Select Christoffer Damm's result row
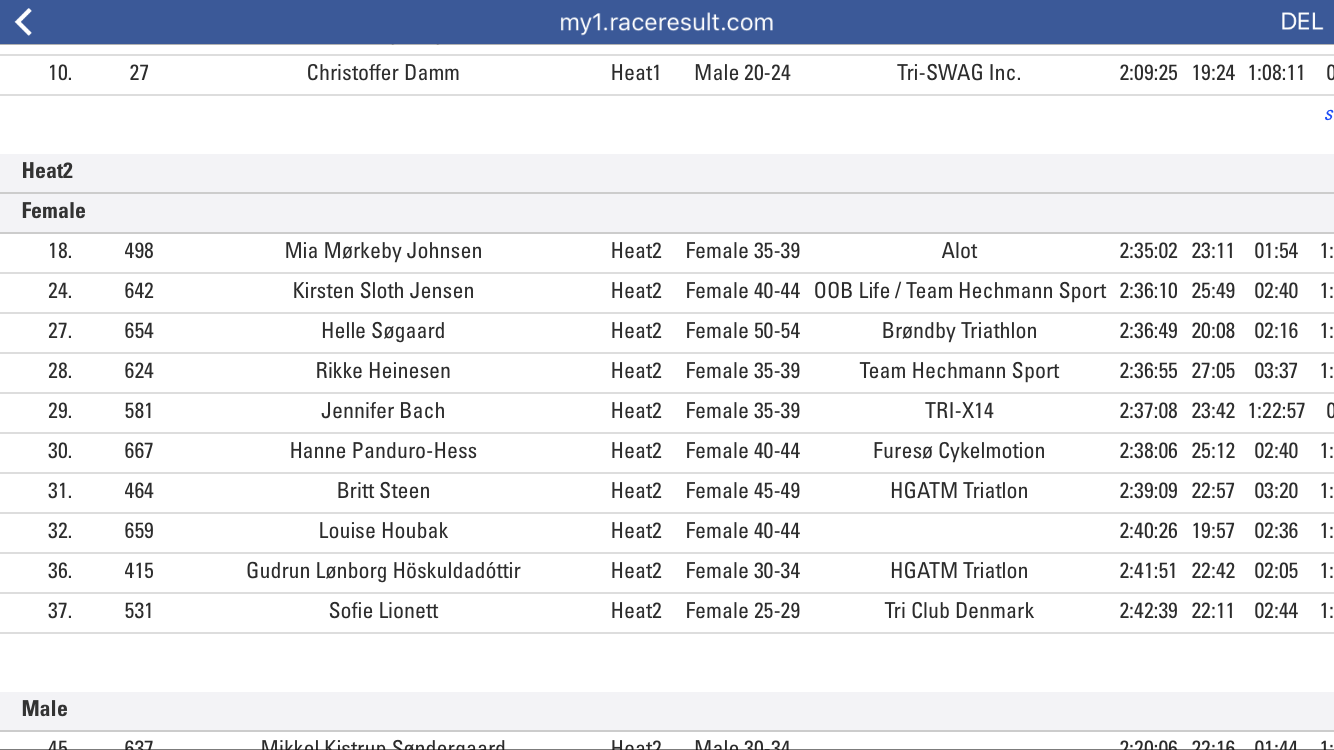The width and height of the screenshot is (1334, 750). (383, 73)
